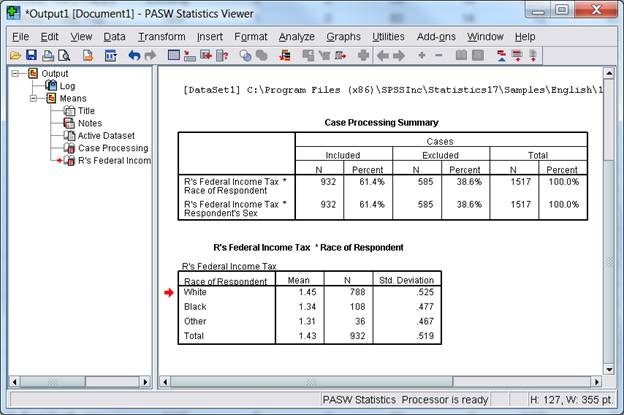The height and width of the screenshot is (415, 624).
Task: Demote item with right arrow icon
Action: point(399,56)
